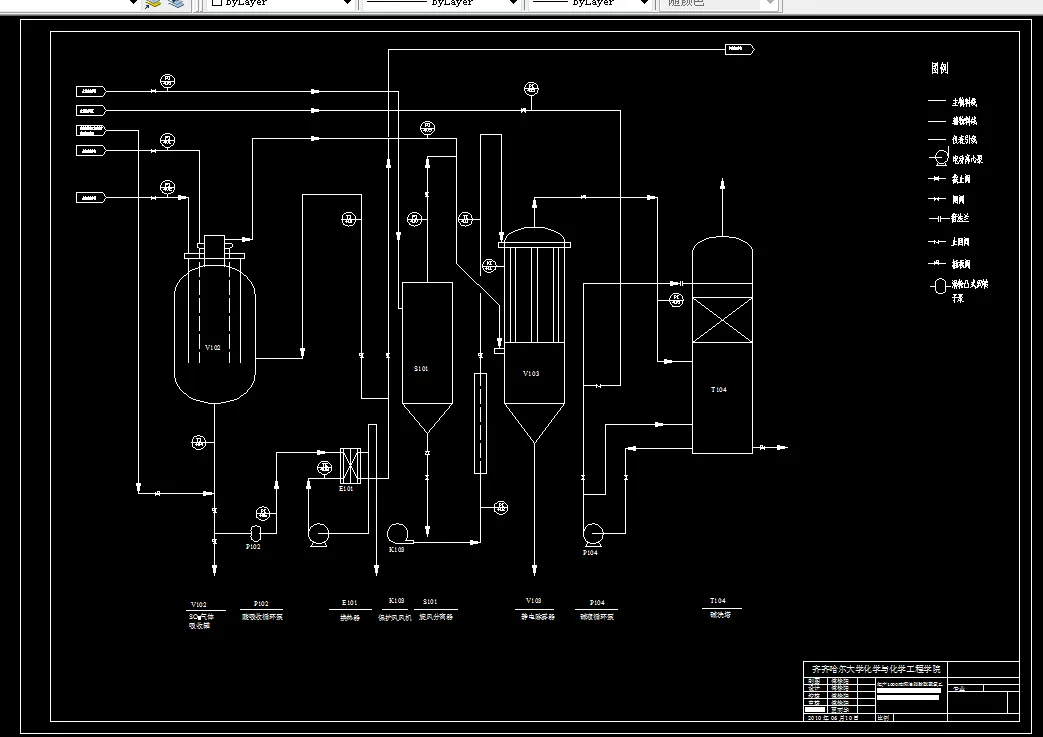This screenshot has height=737, width=1043.
Task: Click the blue layer stack toolbar icon
Action: point(176,3)
